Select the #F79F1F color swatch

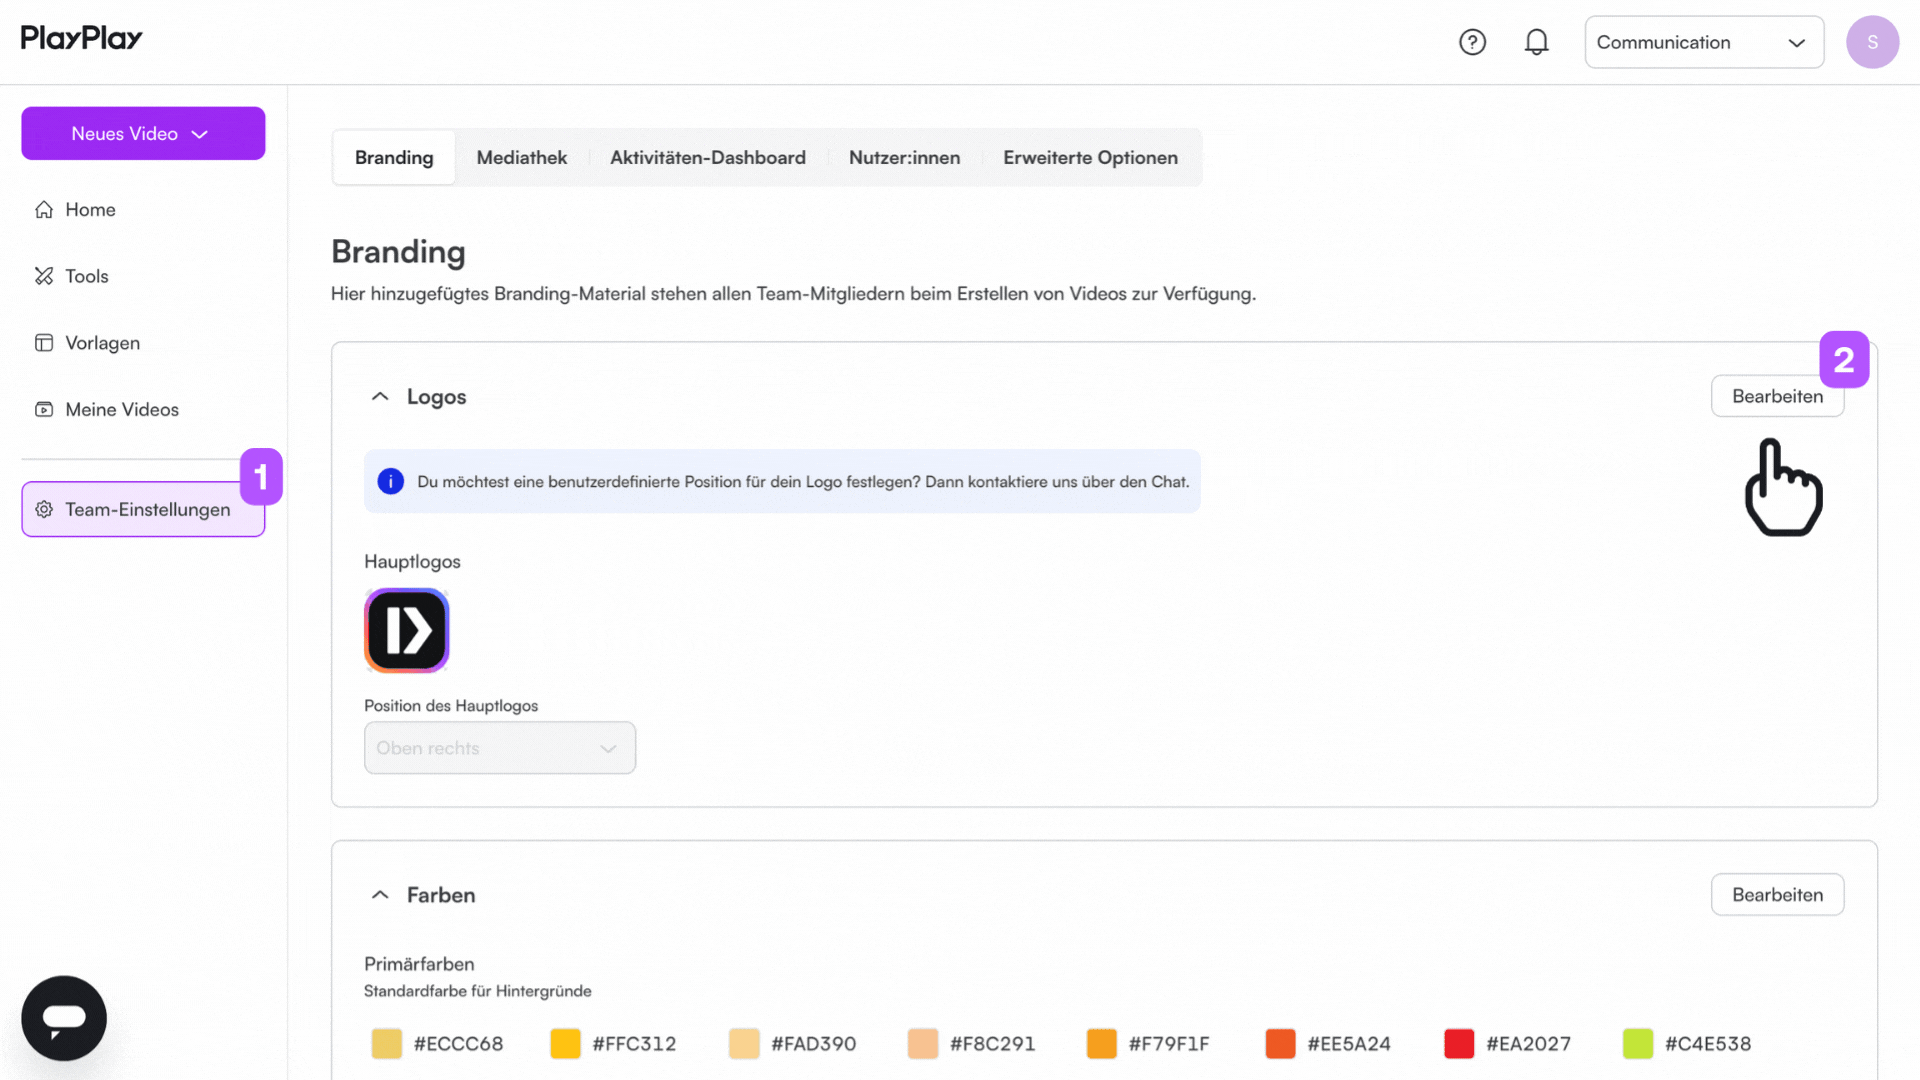[1101, 1044]
